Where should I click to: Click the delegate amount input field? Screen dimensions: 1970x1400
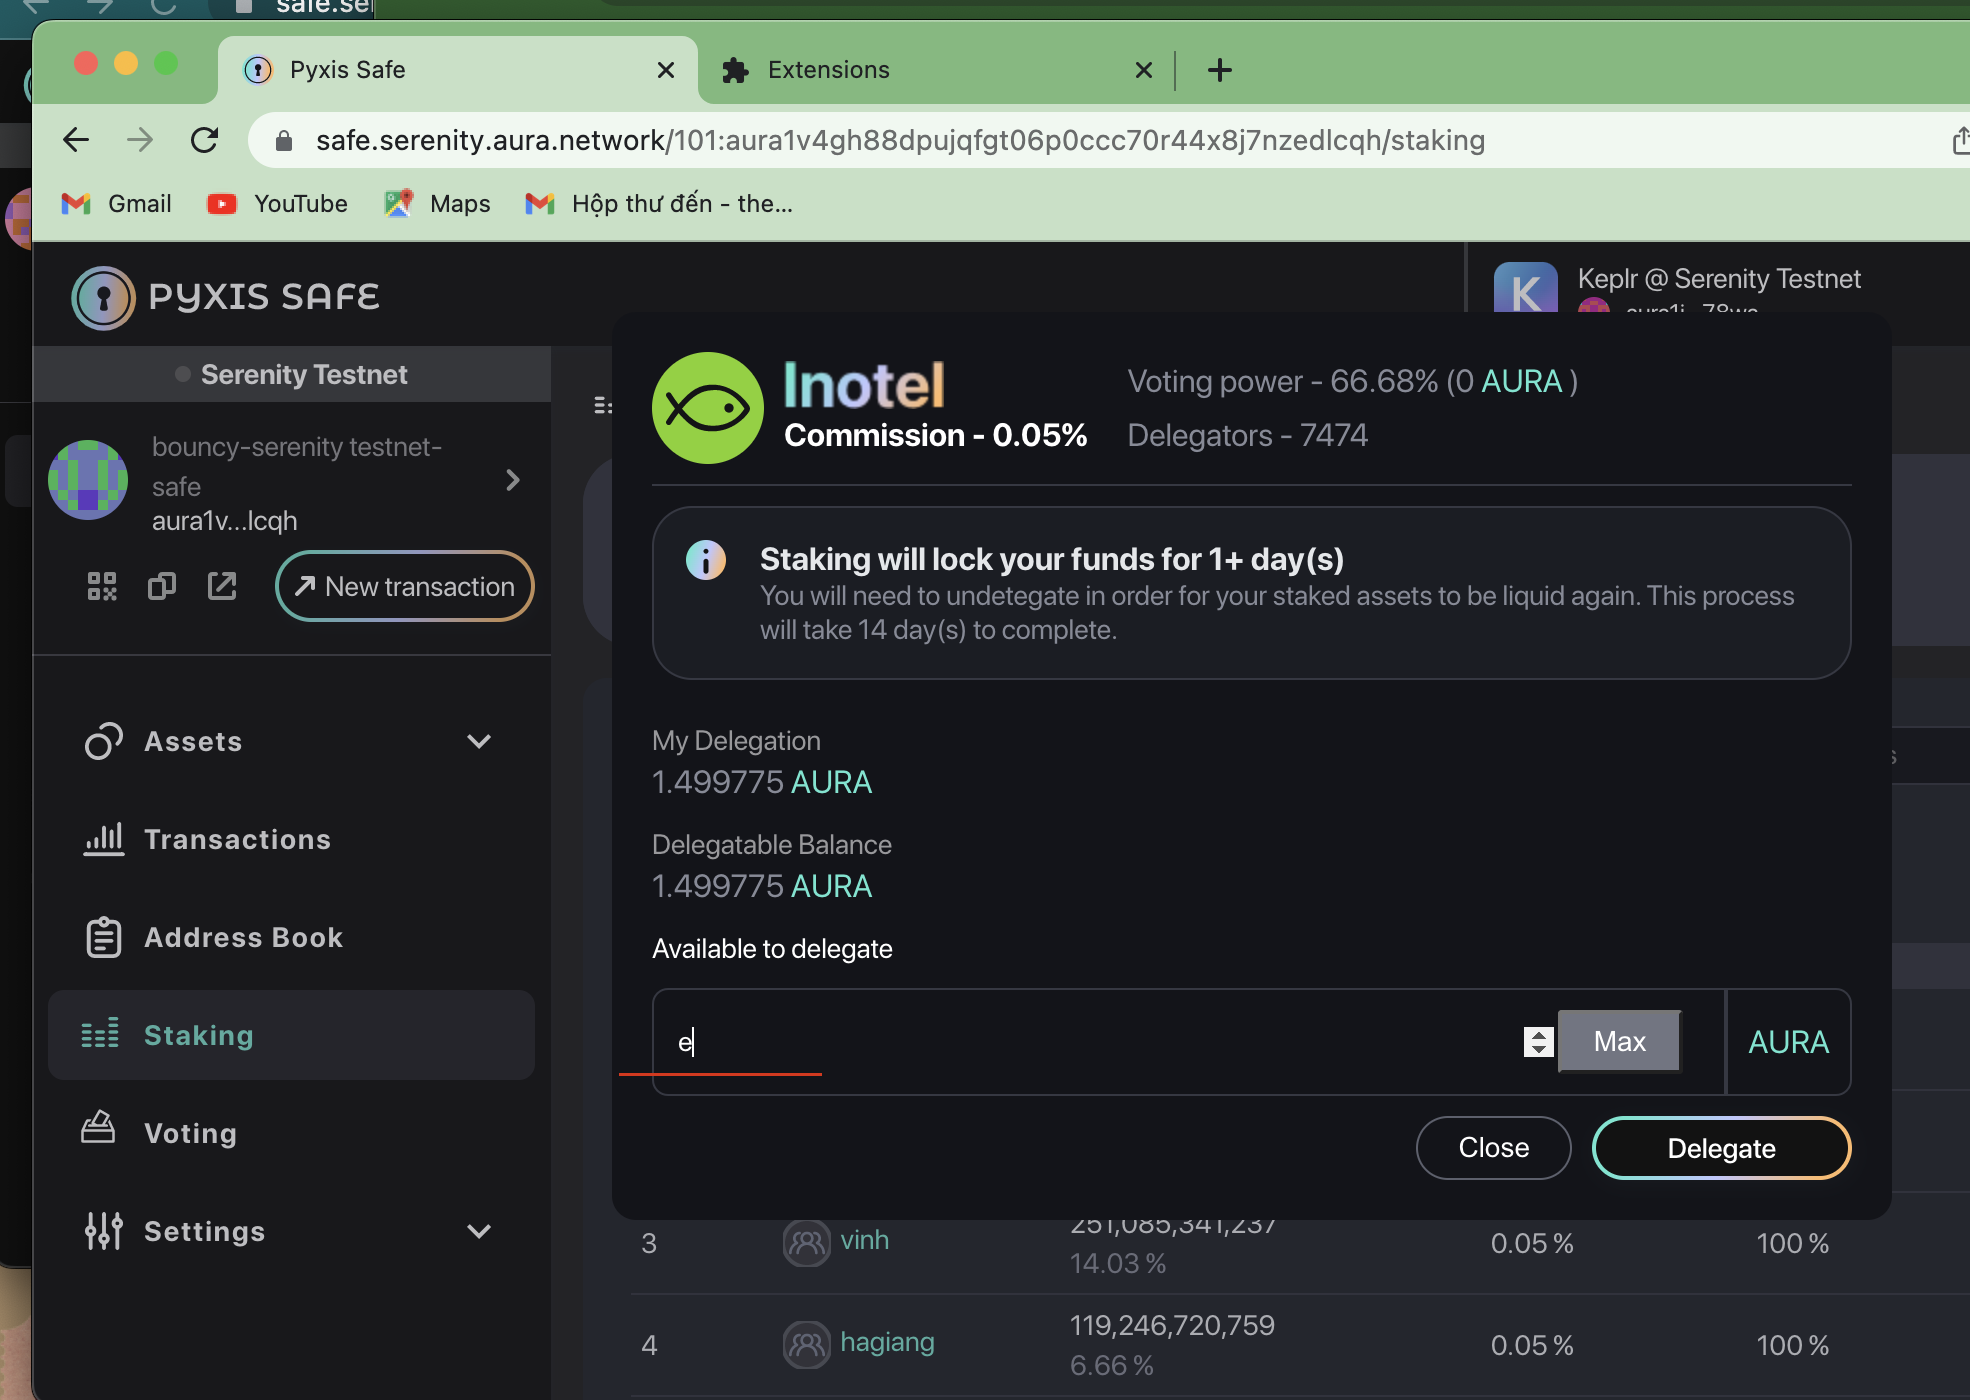click(1090, 1041)
